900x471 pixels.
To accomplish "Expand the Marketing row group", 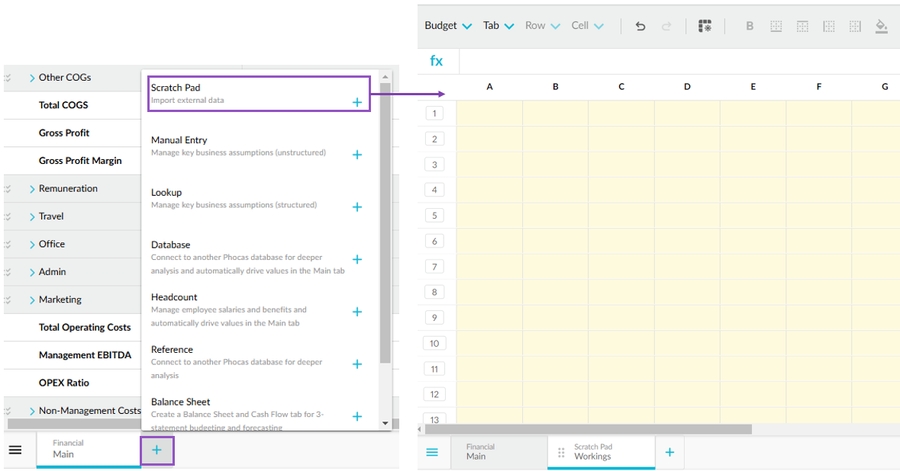I will pos(32,300).
